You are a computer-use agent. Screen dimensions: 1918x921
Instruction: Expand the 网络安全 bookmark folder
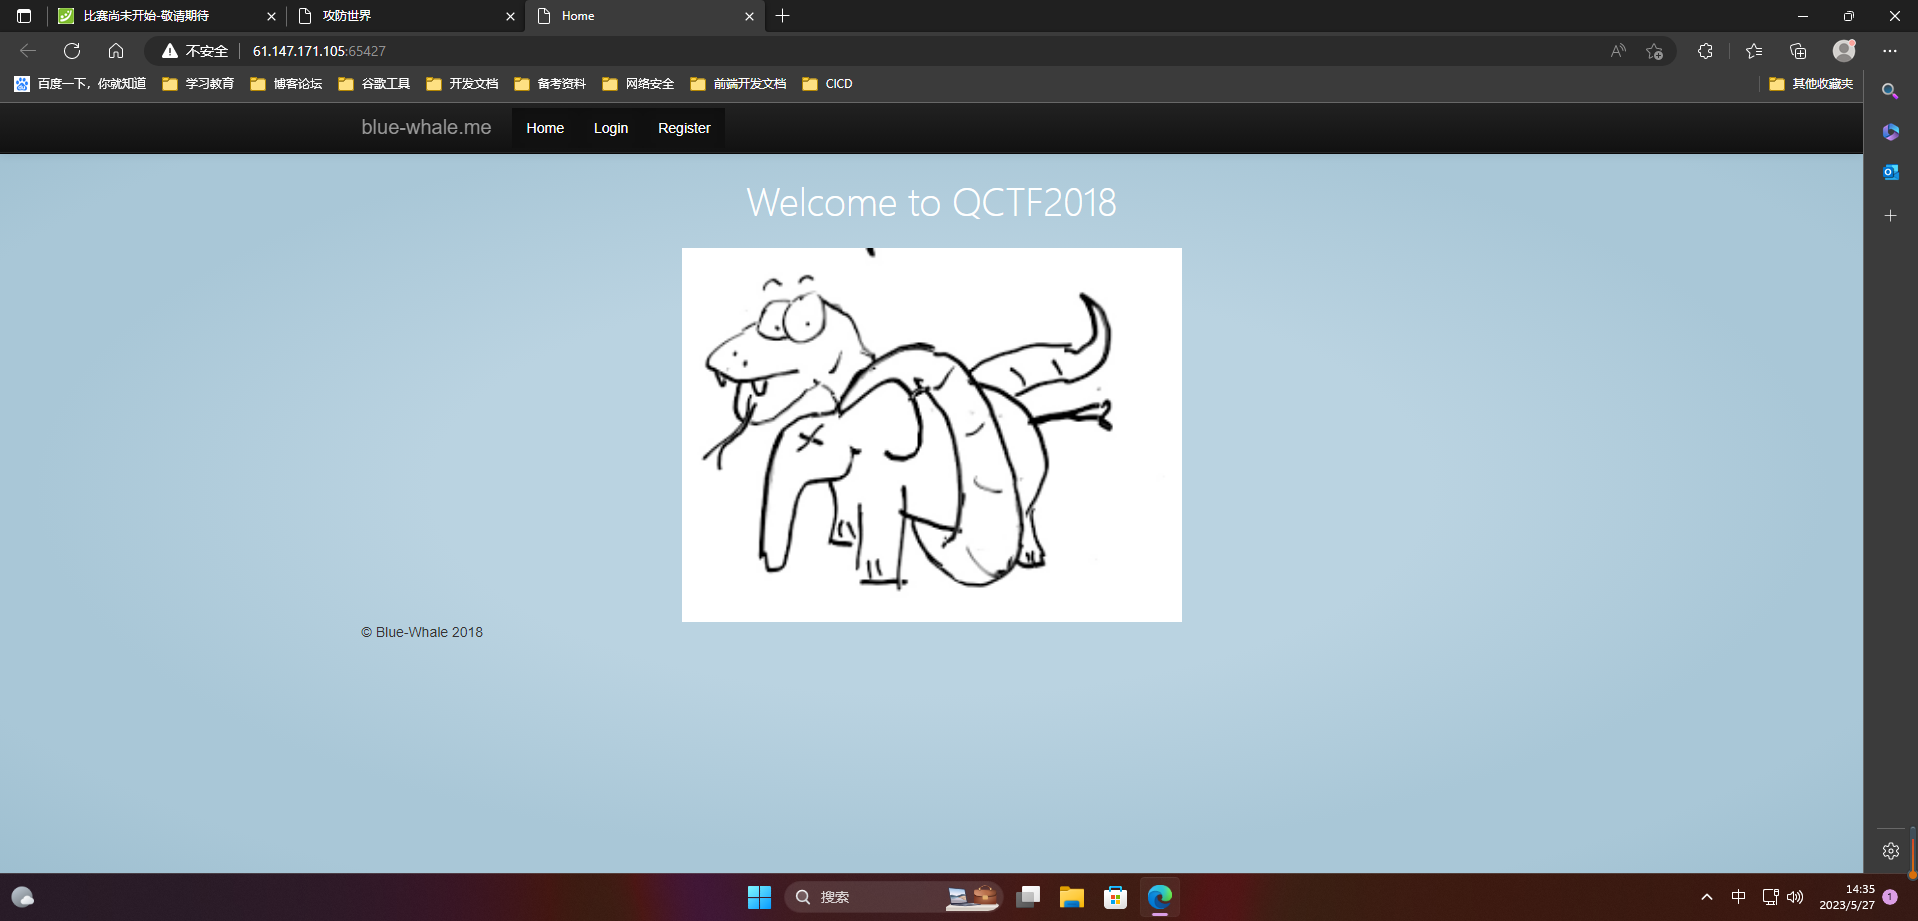[638, 84]
